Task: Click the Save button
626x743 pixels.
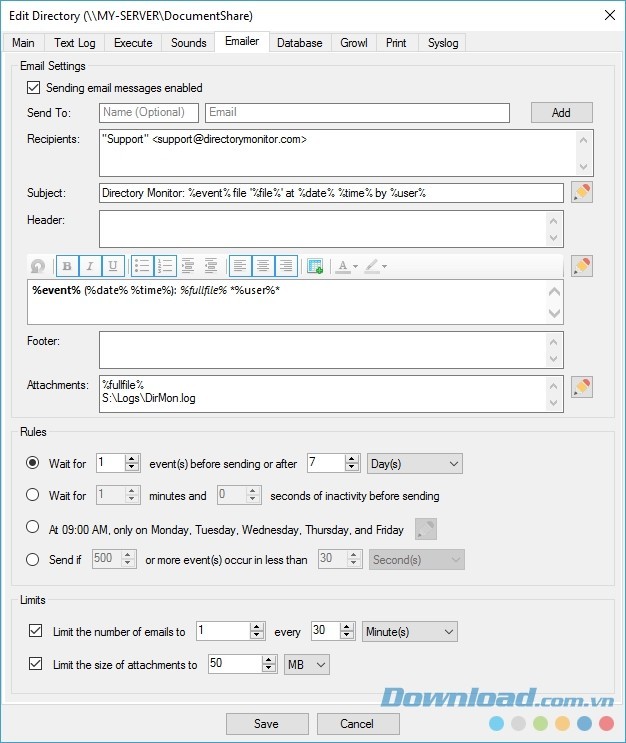Action: coord(267,724)
